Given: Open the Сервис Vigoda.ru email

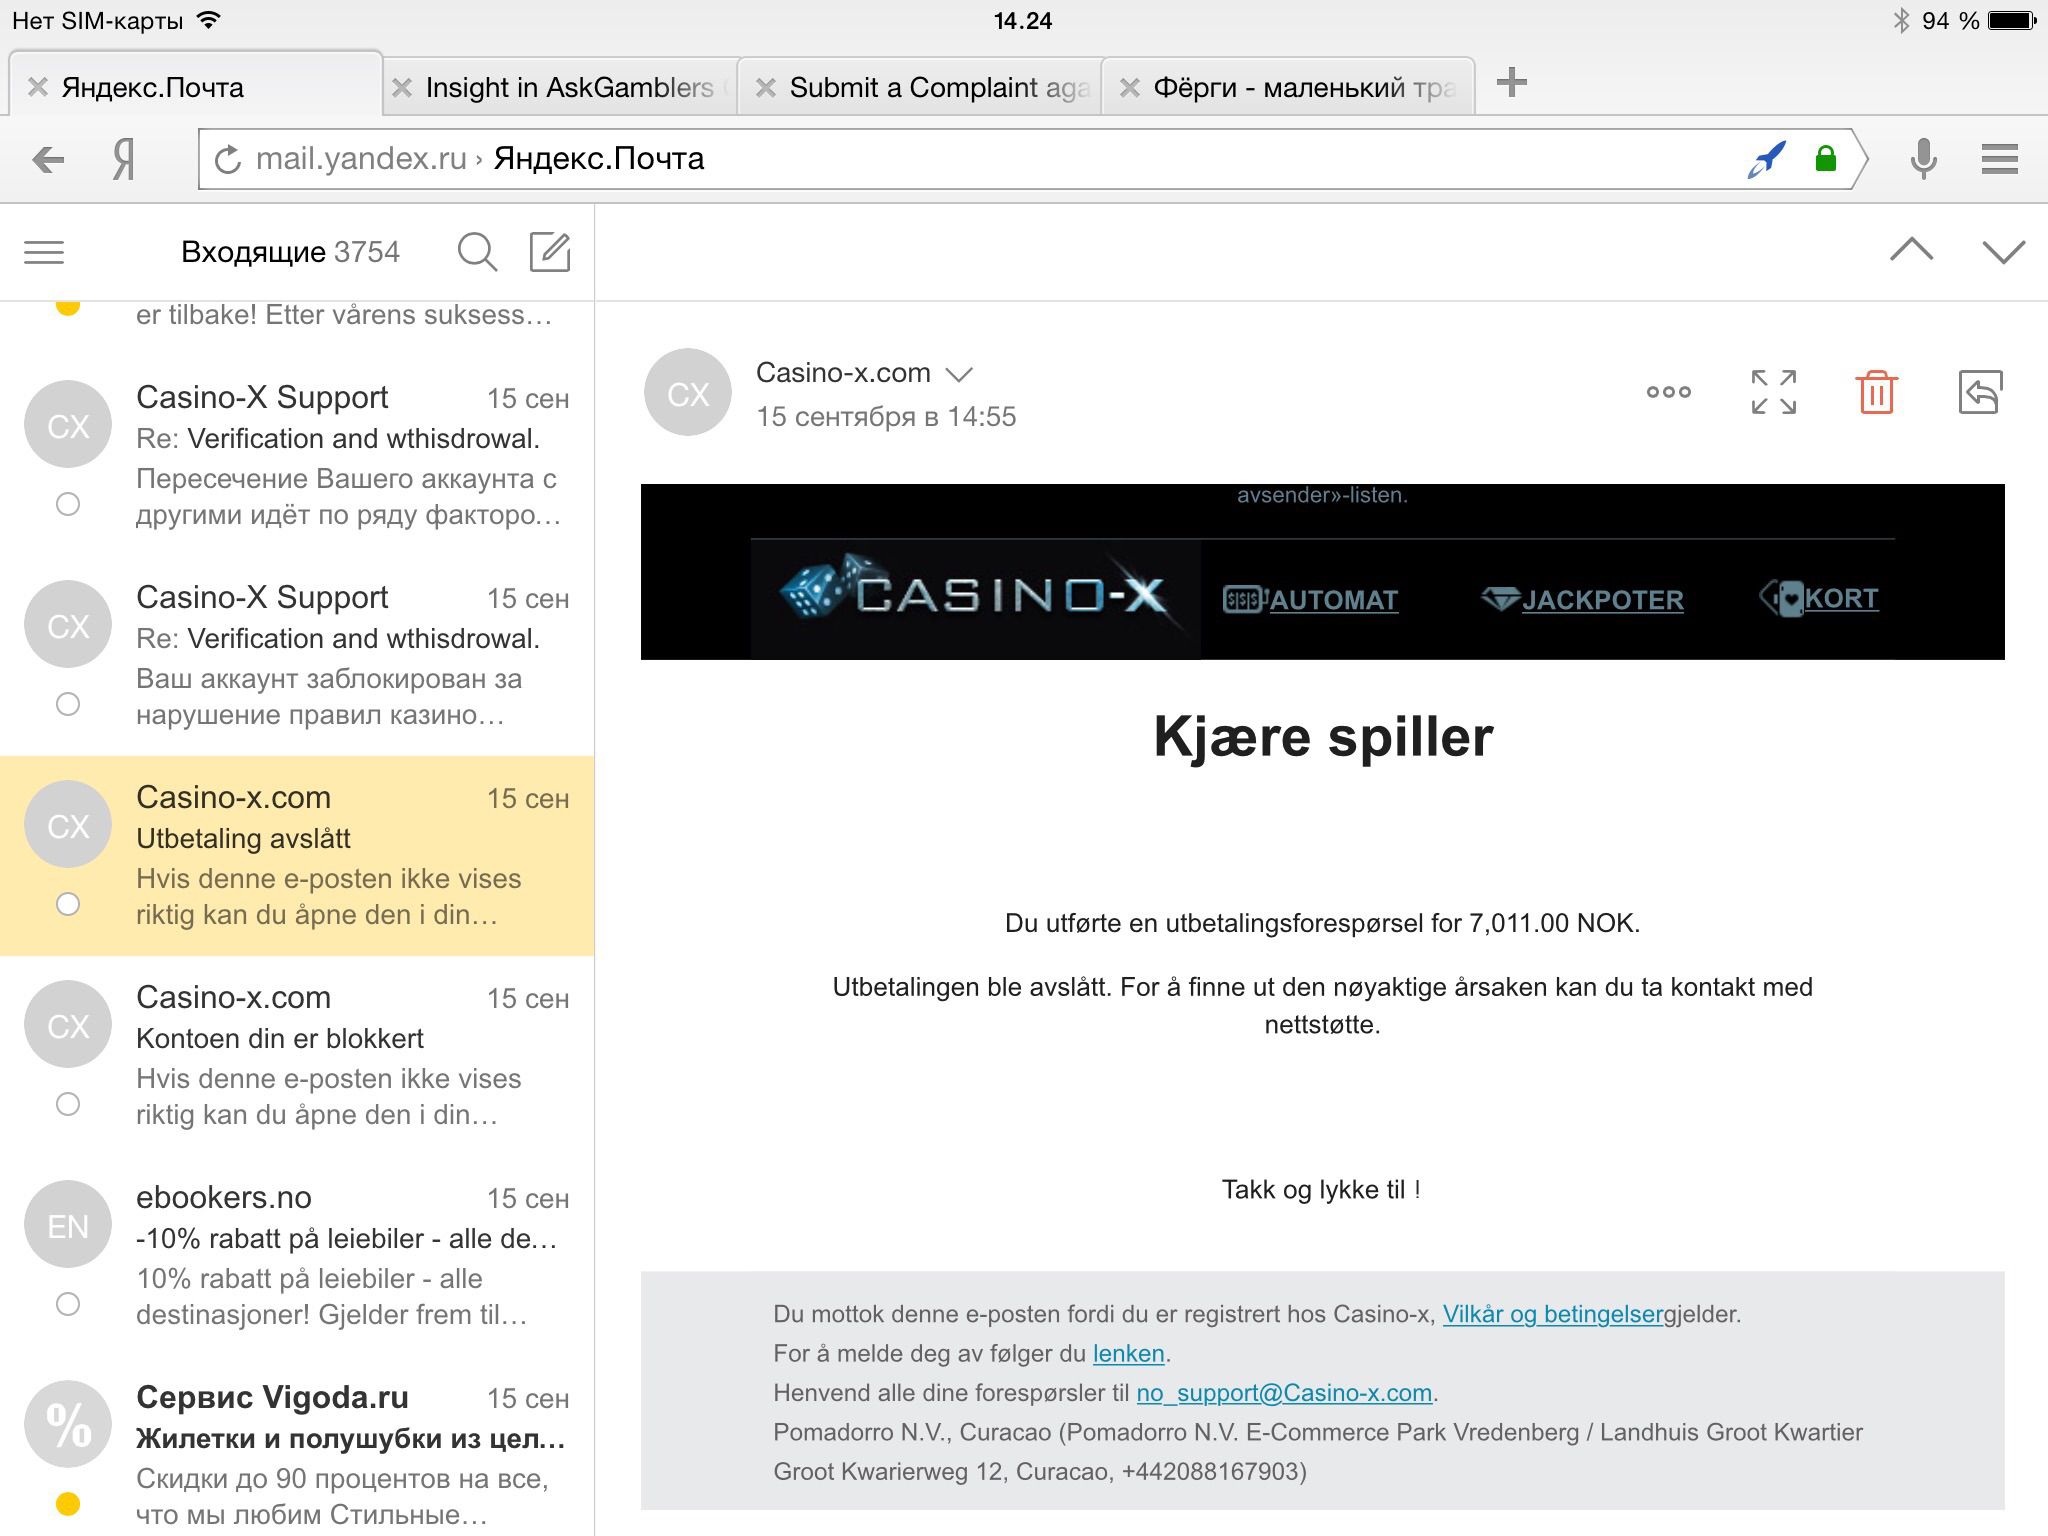Looking at the screenshot, I should (297, 1446).
